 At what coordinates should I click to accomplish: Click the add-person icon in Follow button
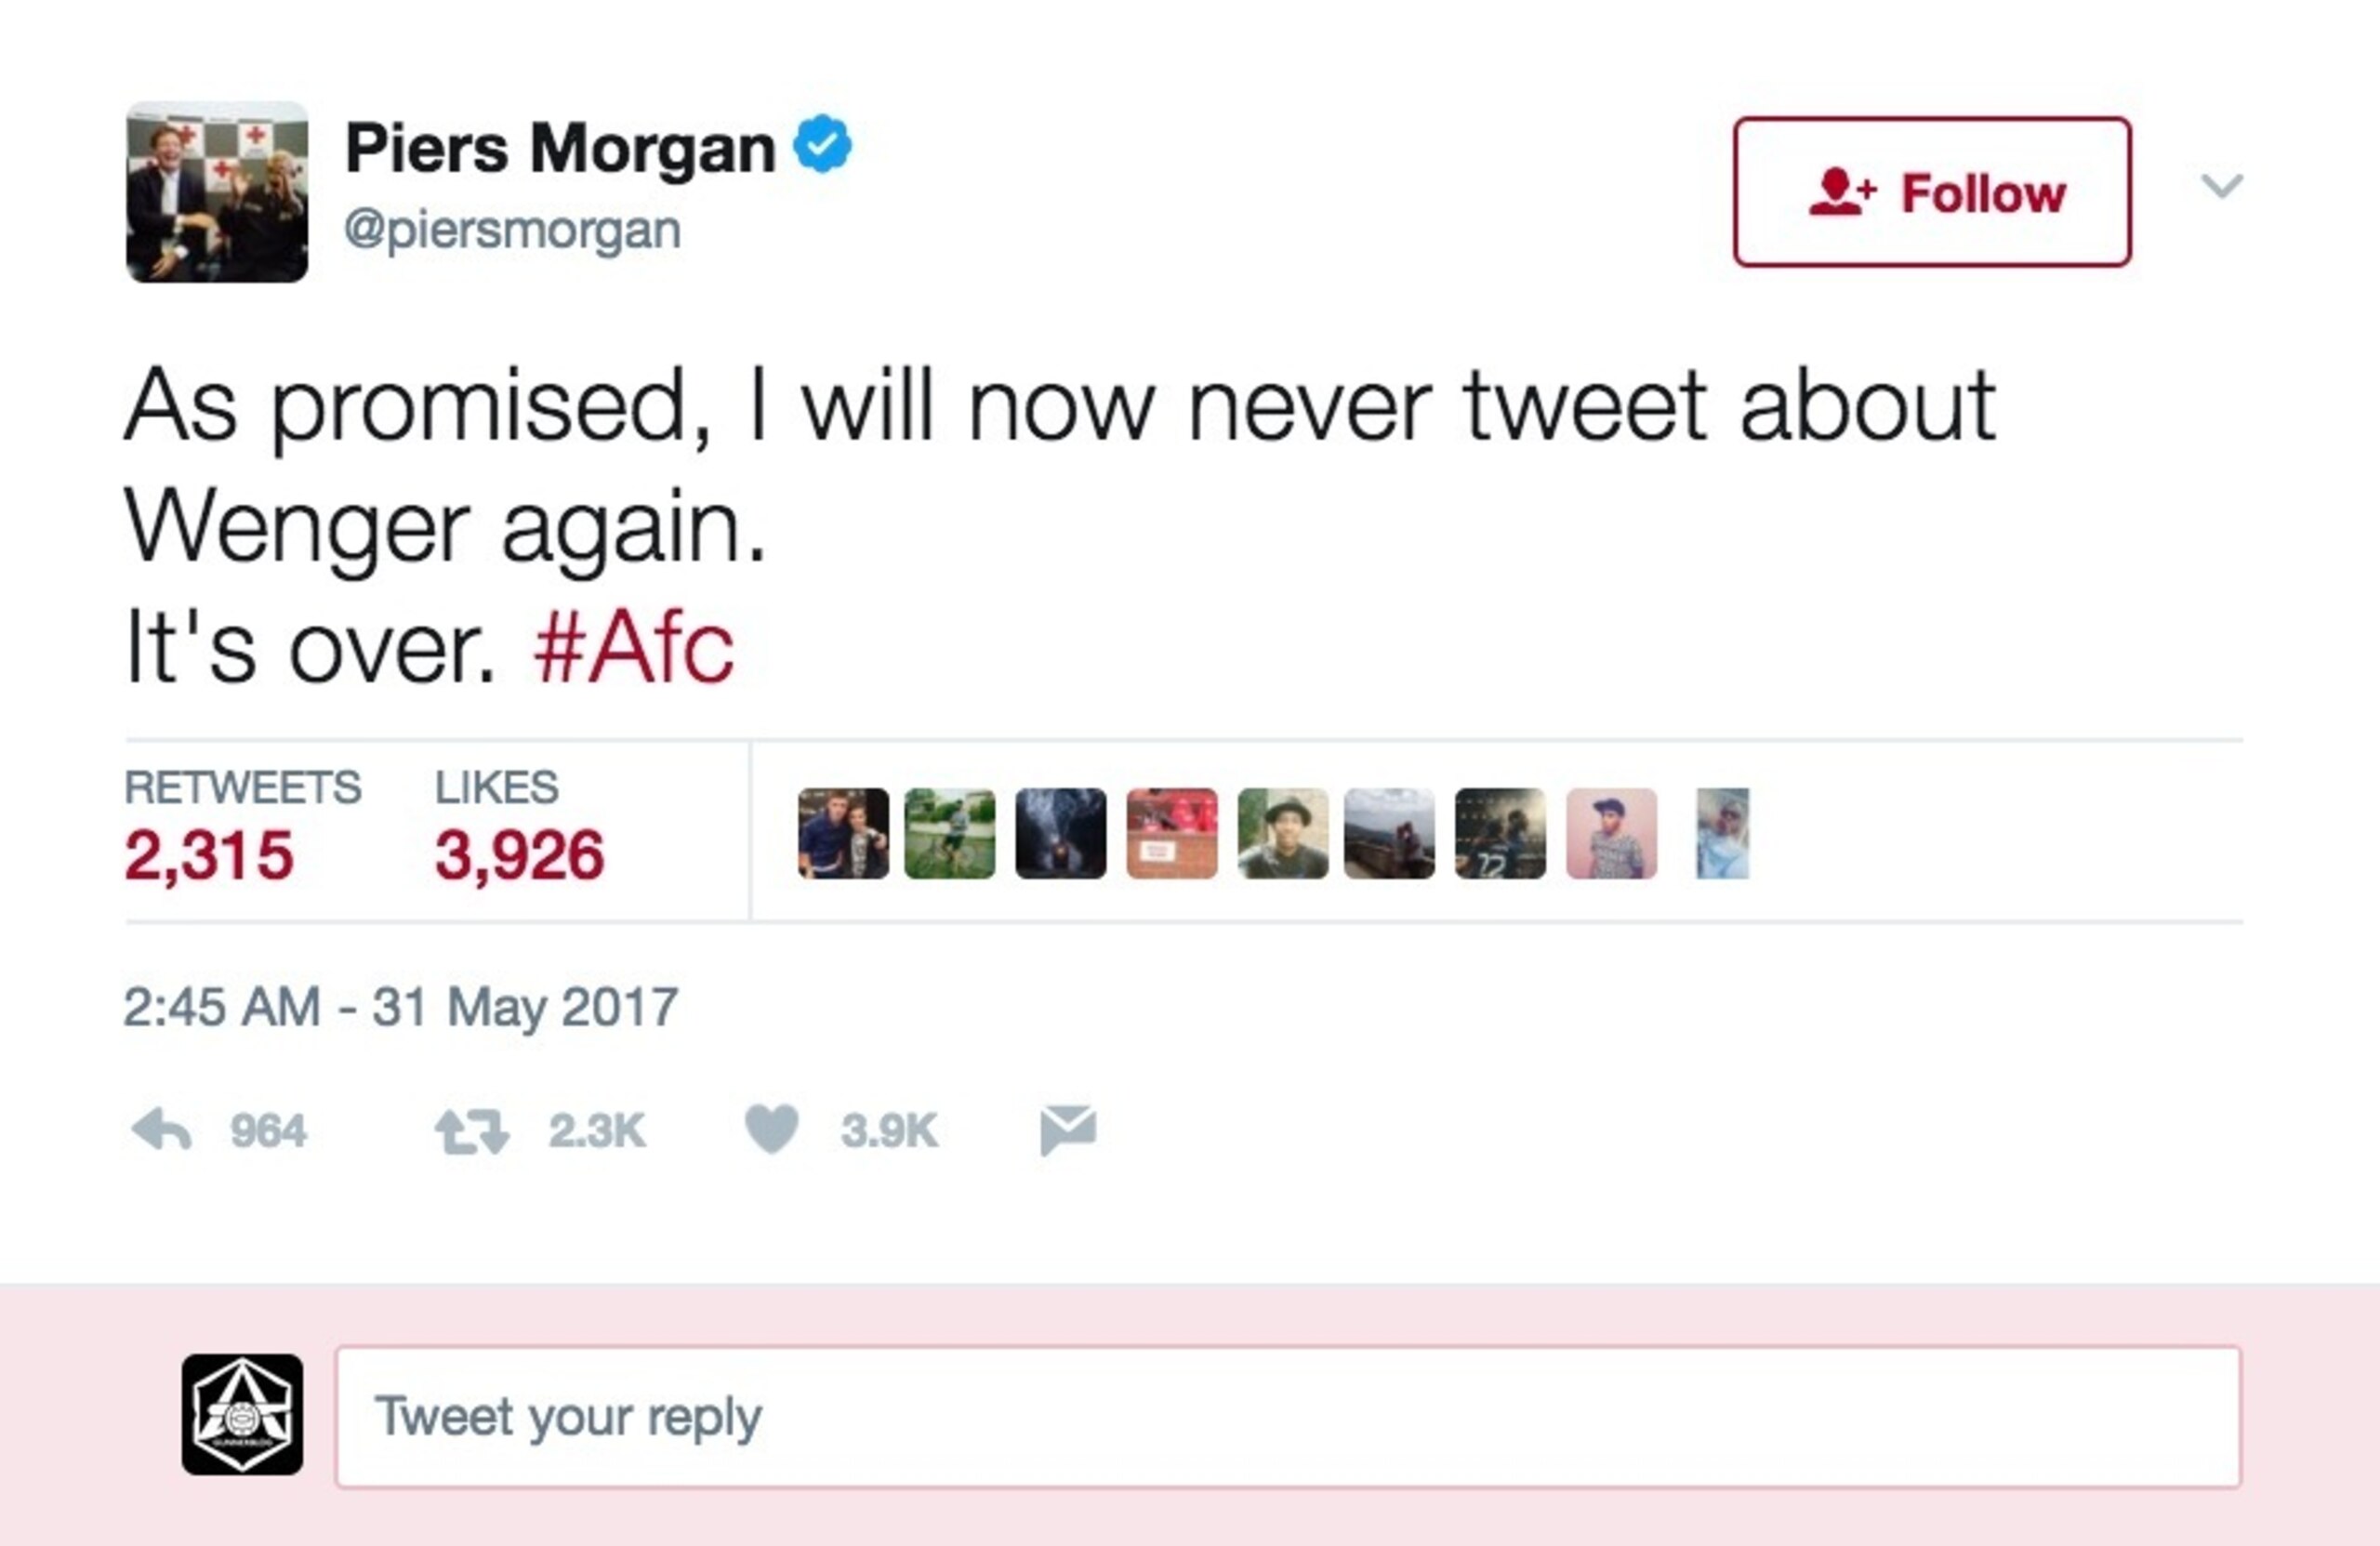[x=1842, y=192]
